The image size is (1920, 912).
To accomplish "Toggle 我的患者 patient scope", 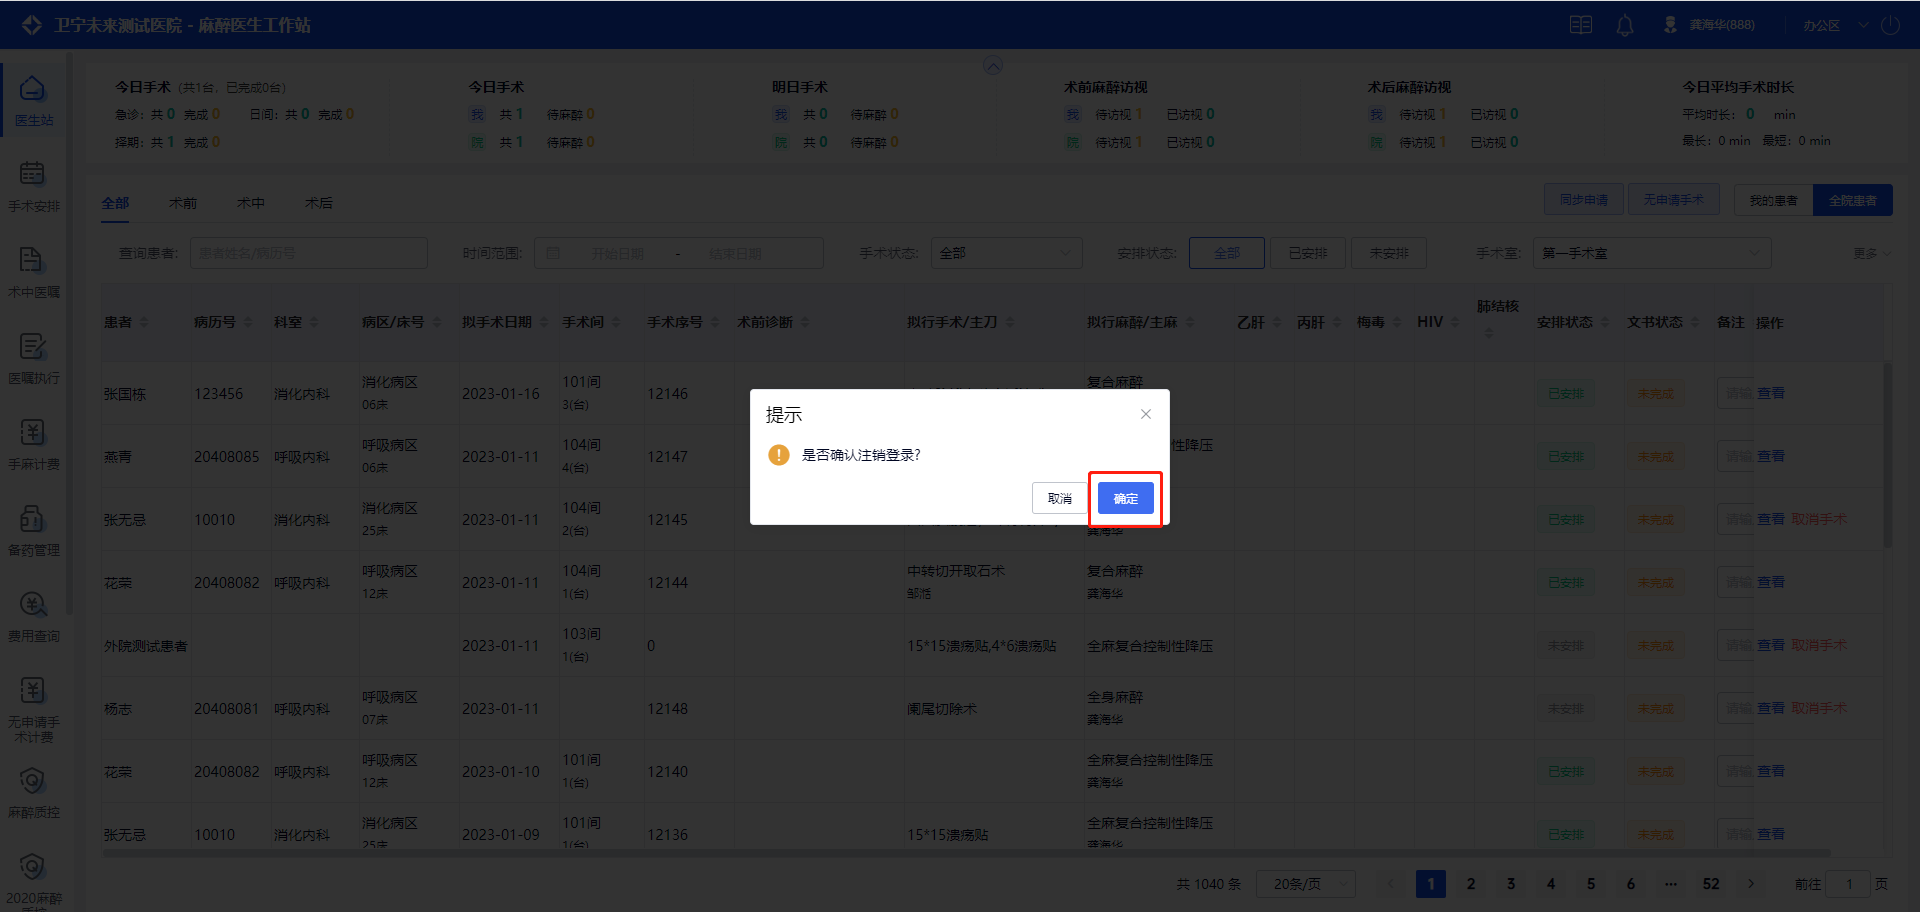I will click(x=1773, y=200).
